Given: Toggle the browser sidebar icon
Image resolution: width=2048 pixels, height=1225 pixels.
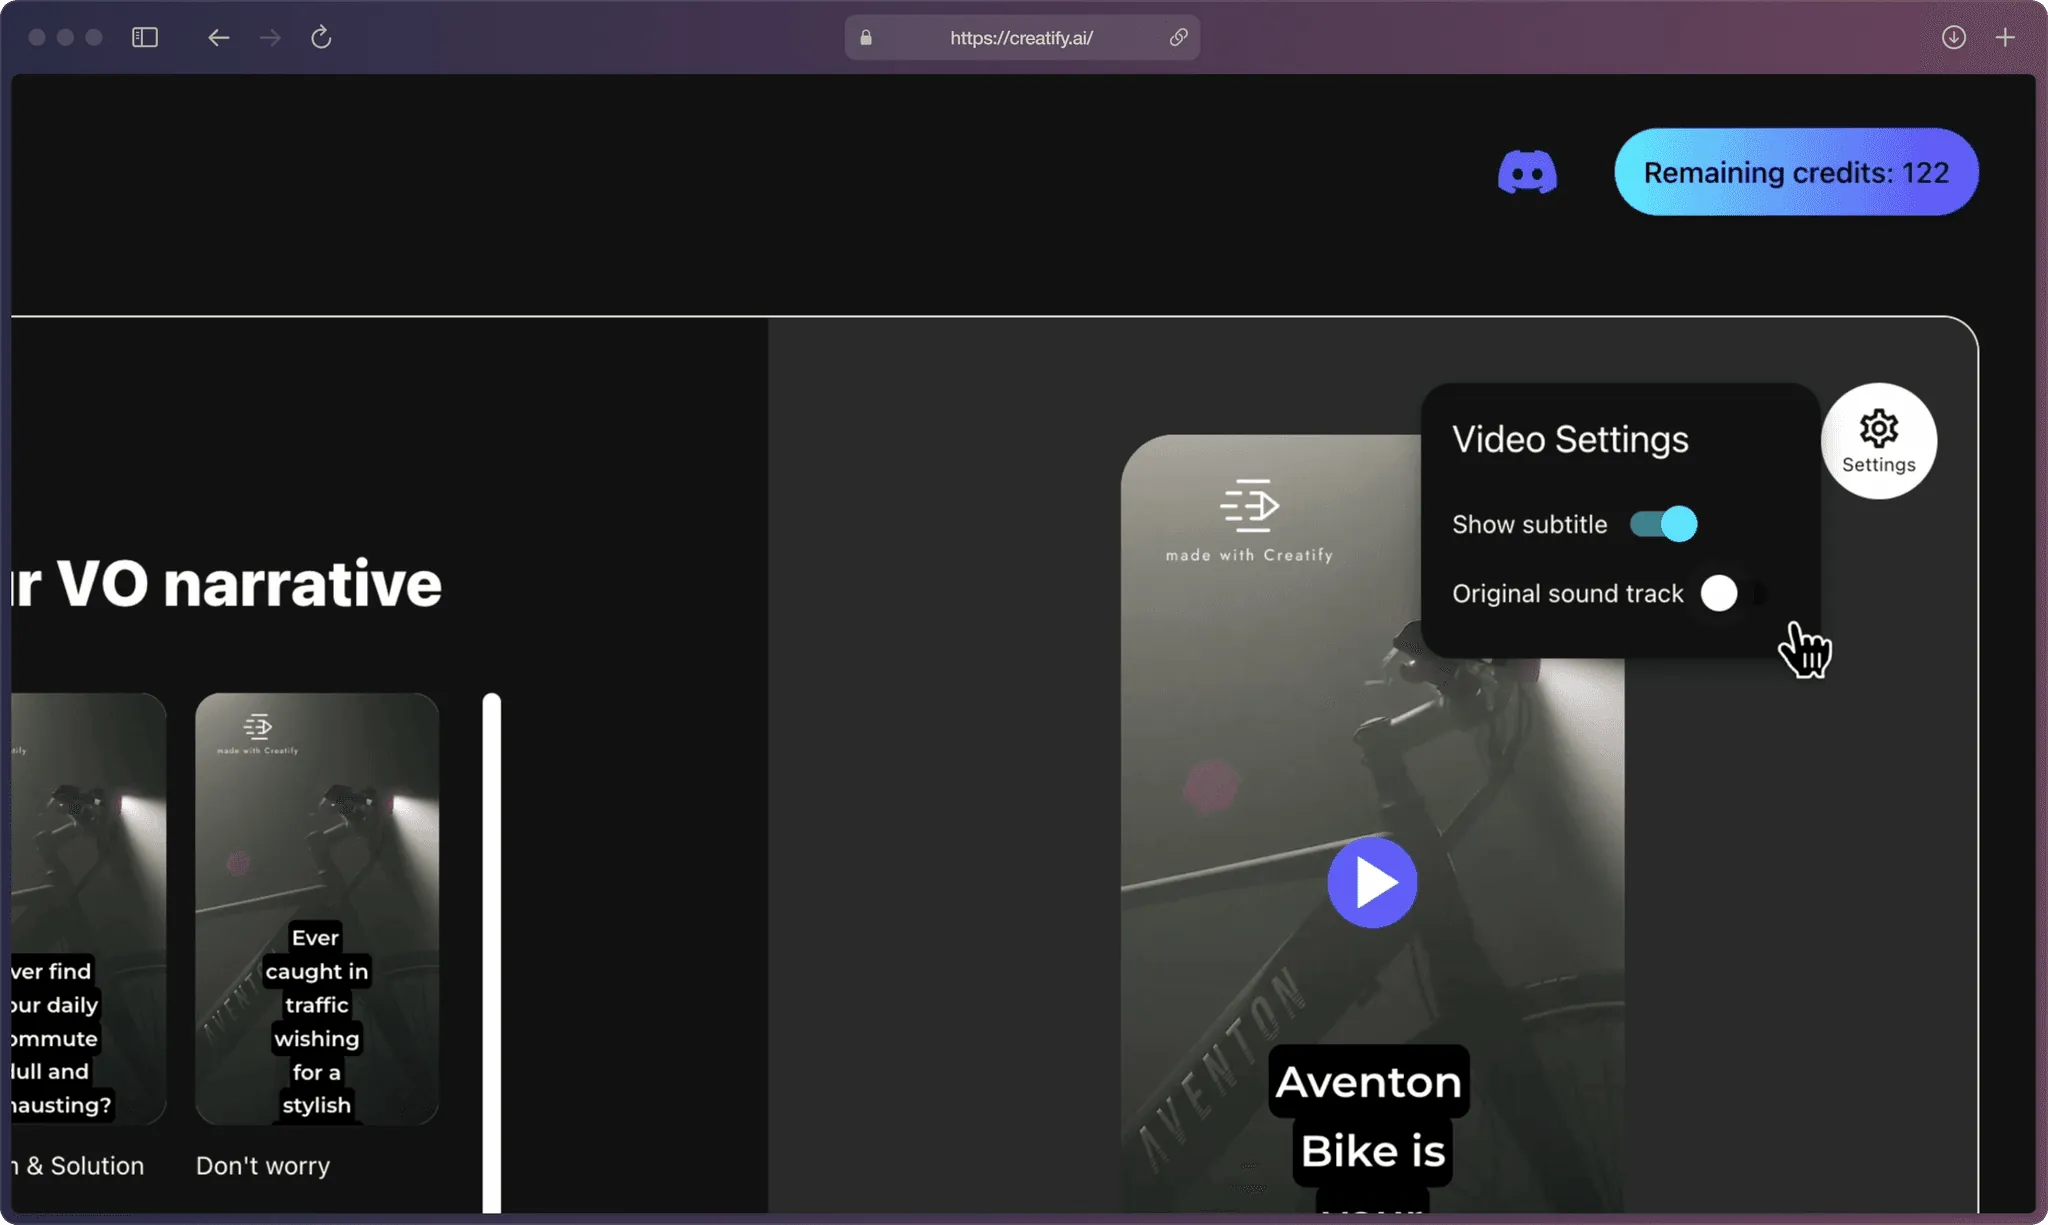Looking at the screenshot, I should coord(145,37).
